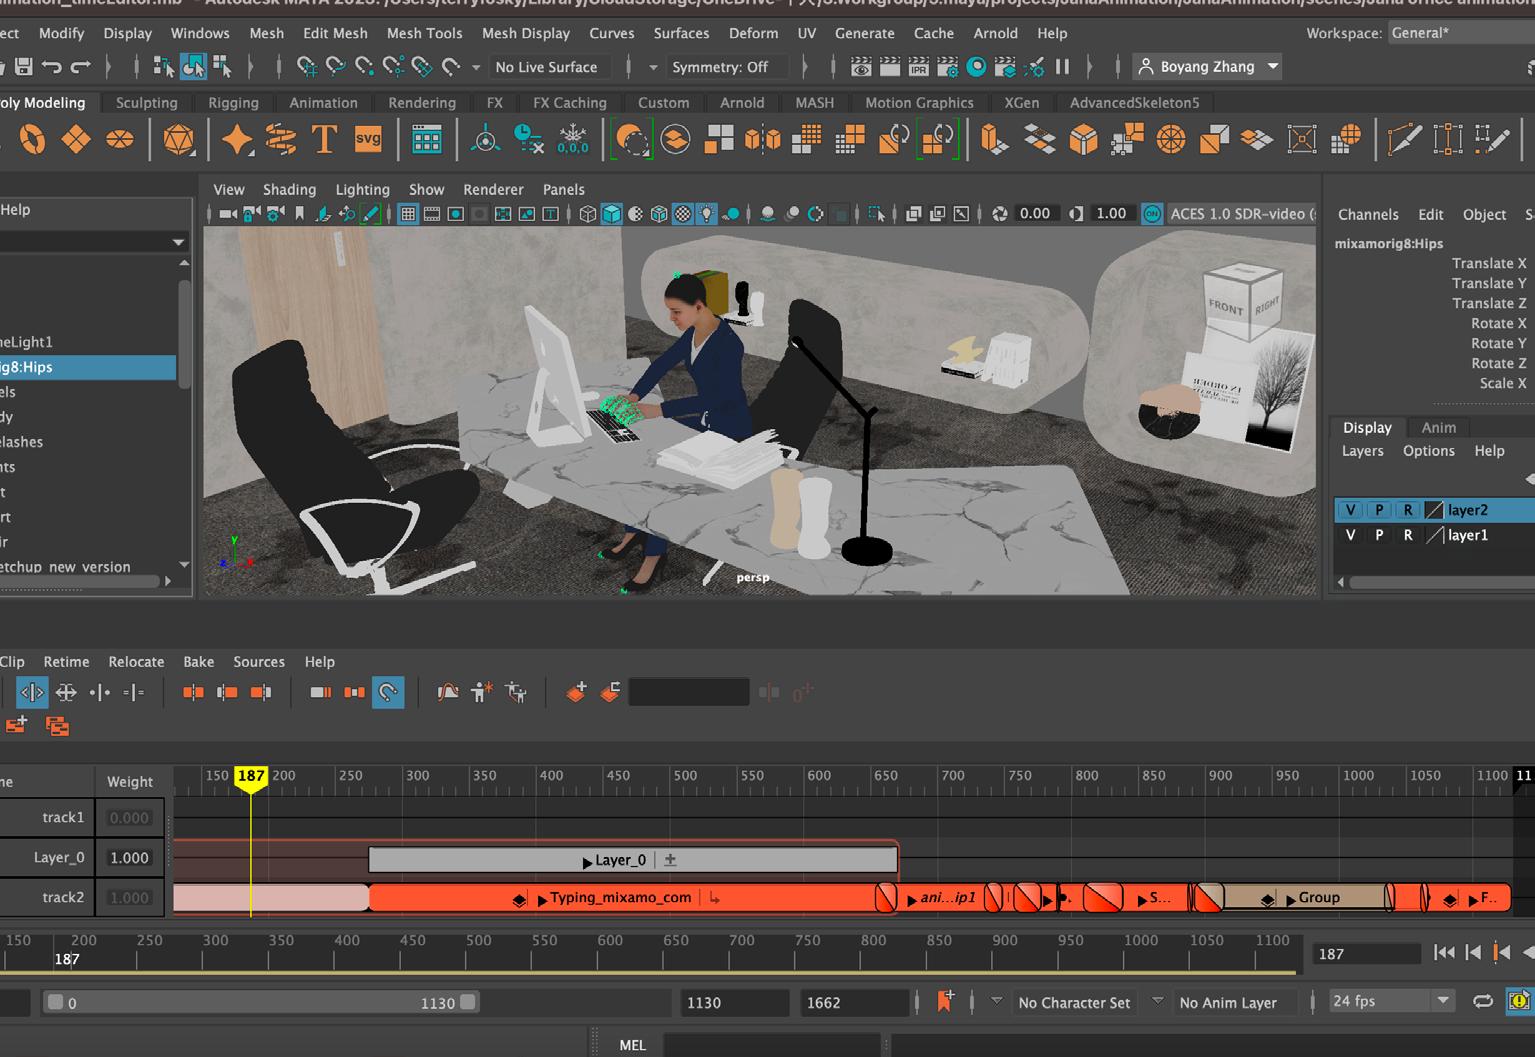The height and width of the screenshot is (1057, 1535).
Task: Open the 24 fps frame rate dropdown
Action: (1390, 1001)
